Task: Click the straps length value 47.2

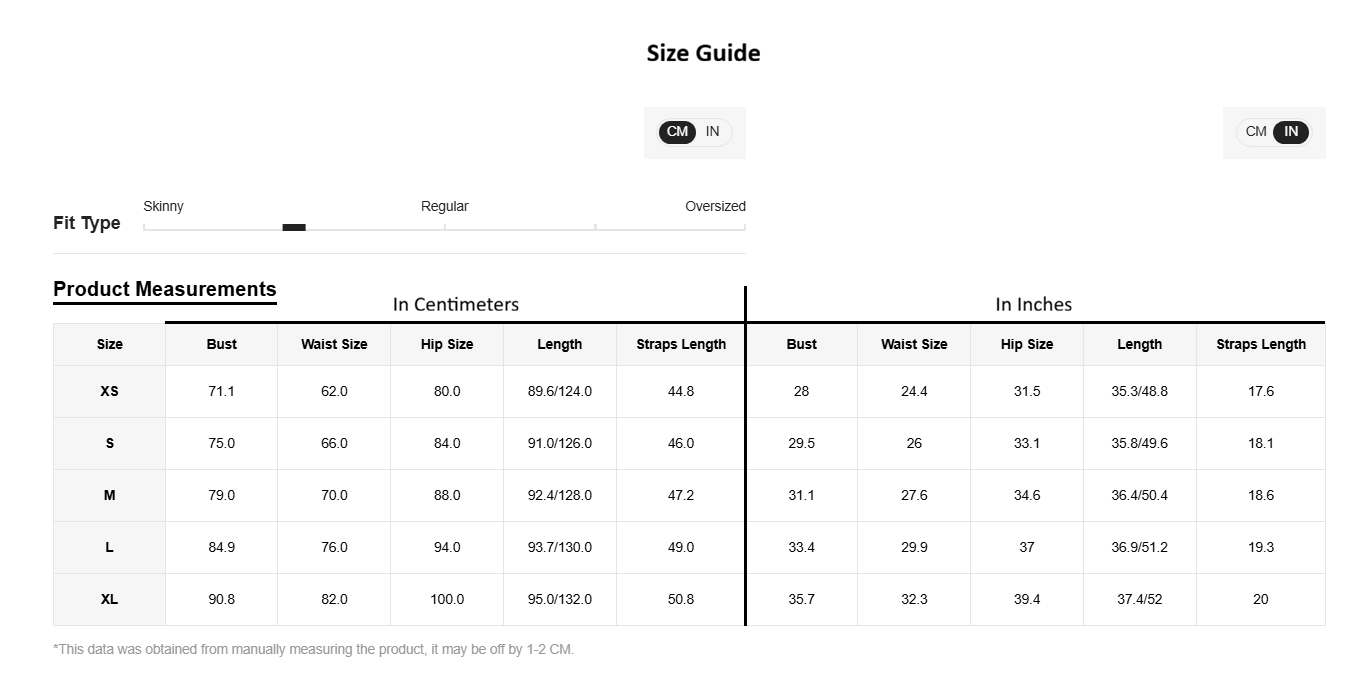Action: pyautogui.click(x=681, y=495)
